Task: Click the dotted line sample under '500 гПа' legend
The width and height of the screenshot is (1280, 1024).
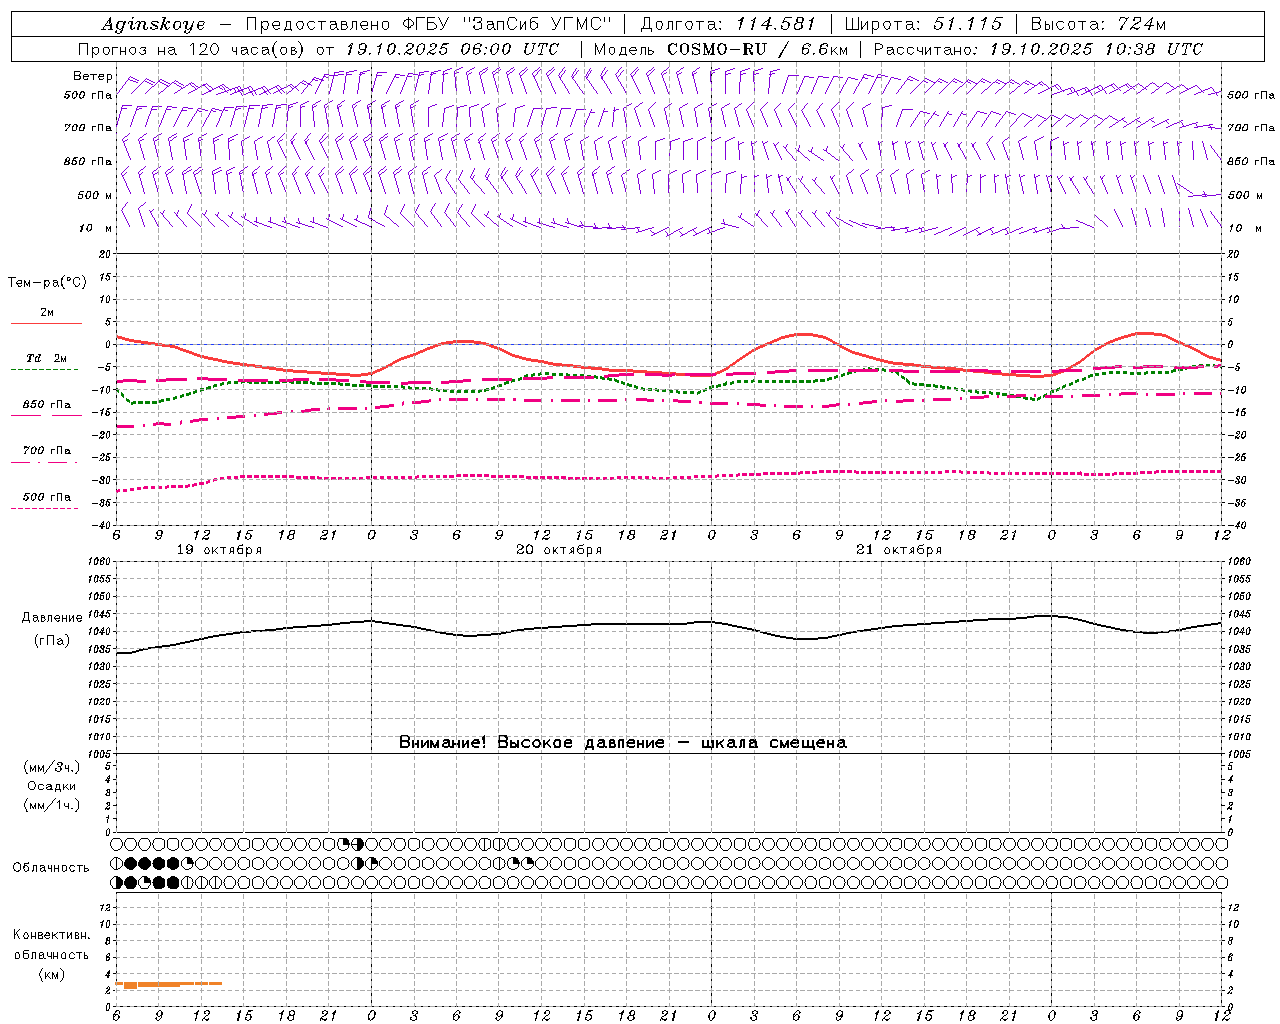Action: click(44, 508)
